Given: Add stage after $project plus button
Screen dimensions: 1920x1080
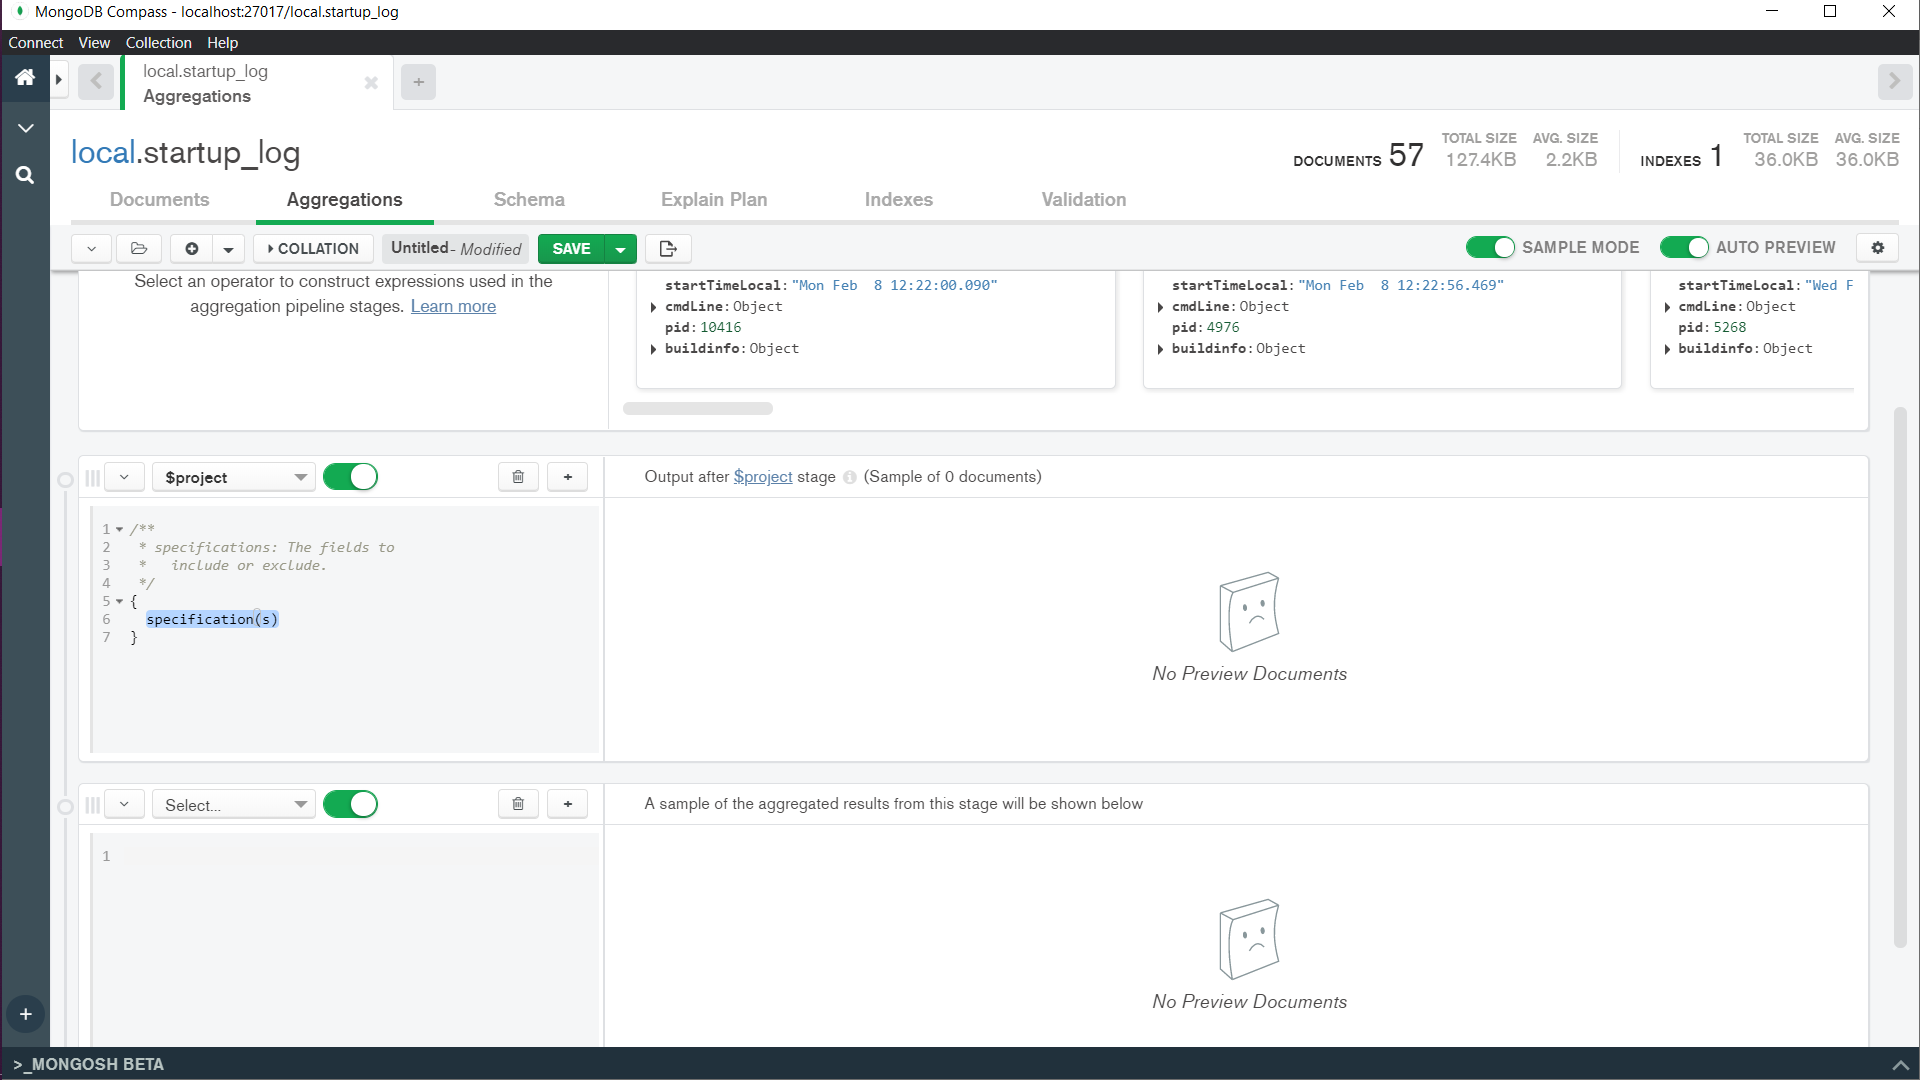Looking at the screenshot, I should coord(567,477).
